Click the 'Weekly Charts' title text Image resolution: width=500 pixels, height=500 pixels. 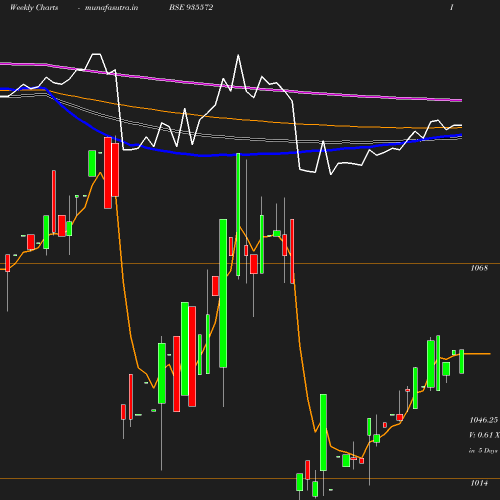click(34, 7)
